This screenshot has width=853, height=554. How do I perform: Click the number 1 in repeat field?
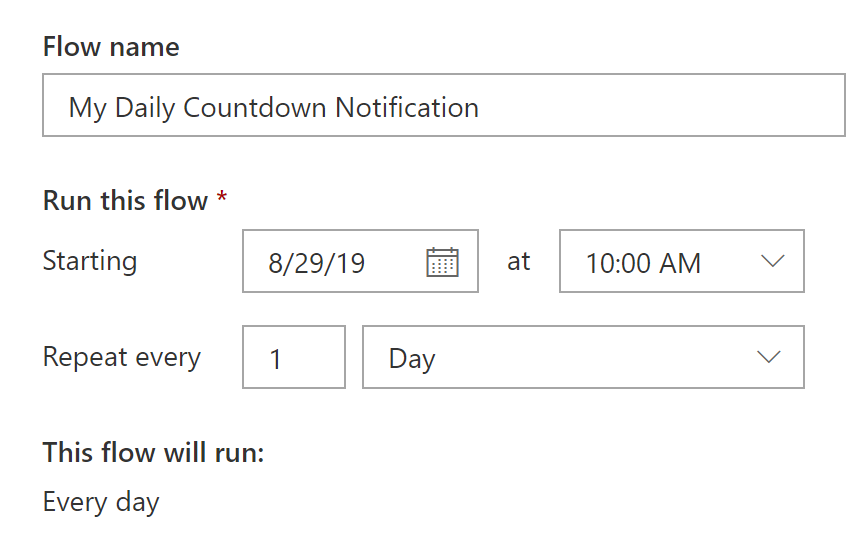pos(276,359)
